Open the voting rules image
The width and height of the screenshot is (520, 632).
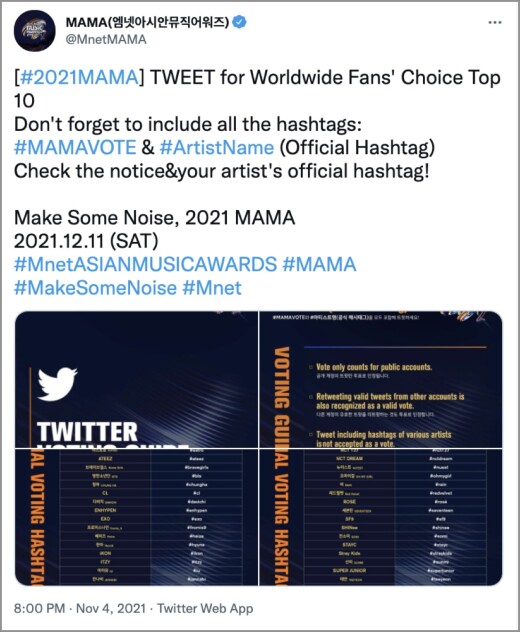click(381, 379)
